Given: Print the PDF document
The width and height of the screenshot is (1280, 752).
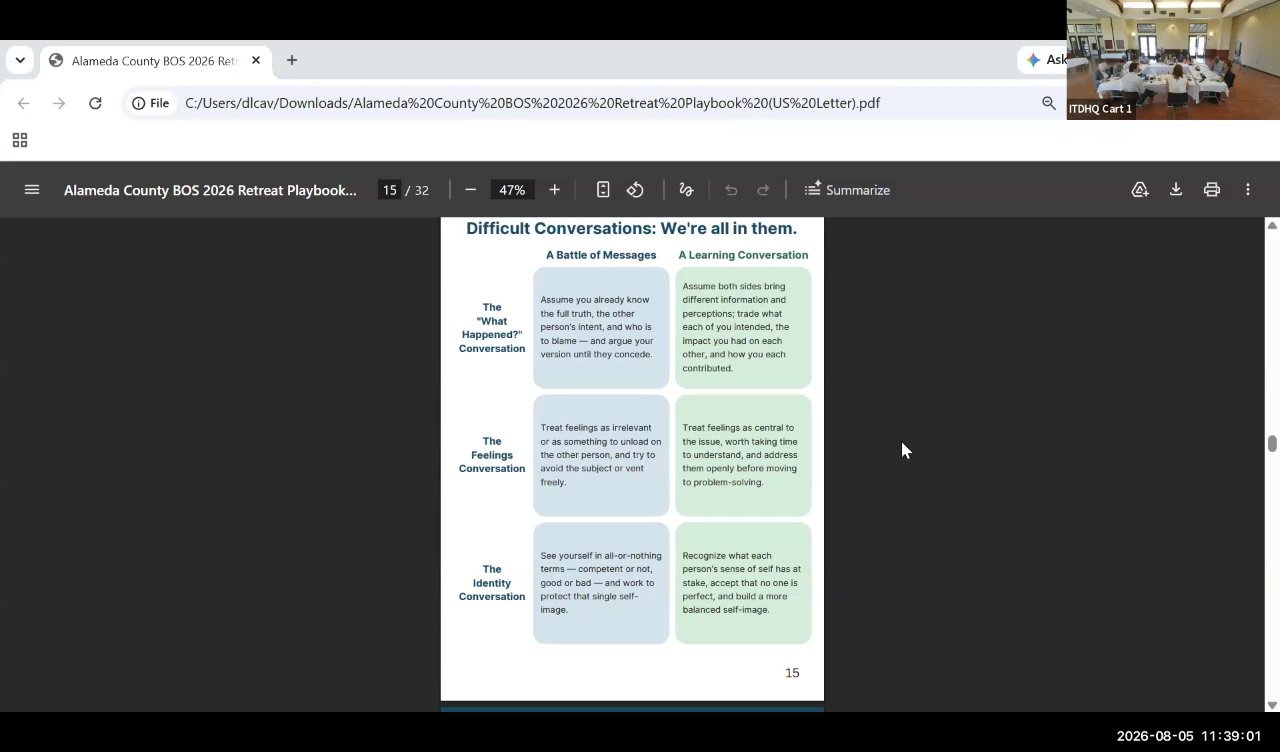Looking at the screenshot, I should [x=1212, y=190].
